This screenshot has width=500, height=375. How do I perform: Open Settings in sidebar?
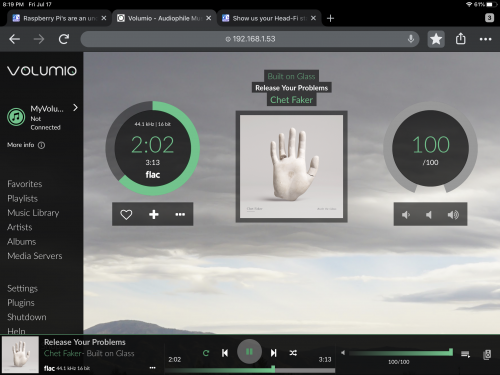coord(22,289)
